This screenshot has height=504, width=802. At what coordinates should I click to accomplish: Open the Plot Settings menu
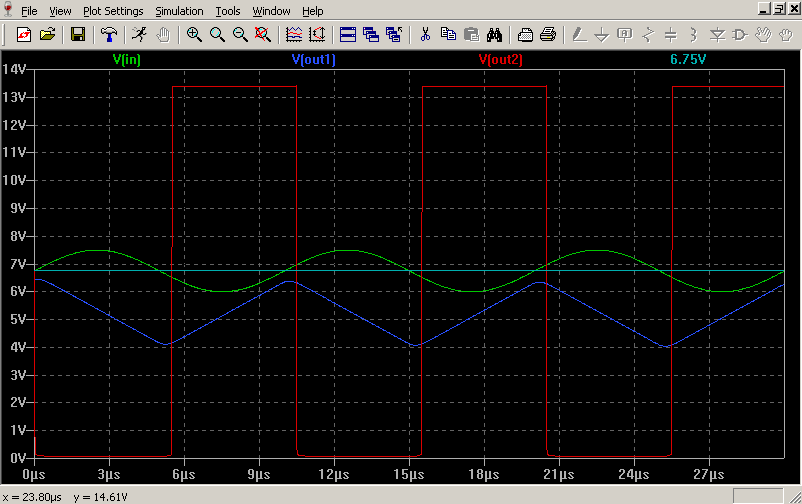113,11
